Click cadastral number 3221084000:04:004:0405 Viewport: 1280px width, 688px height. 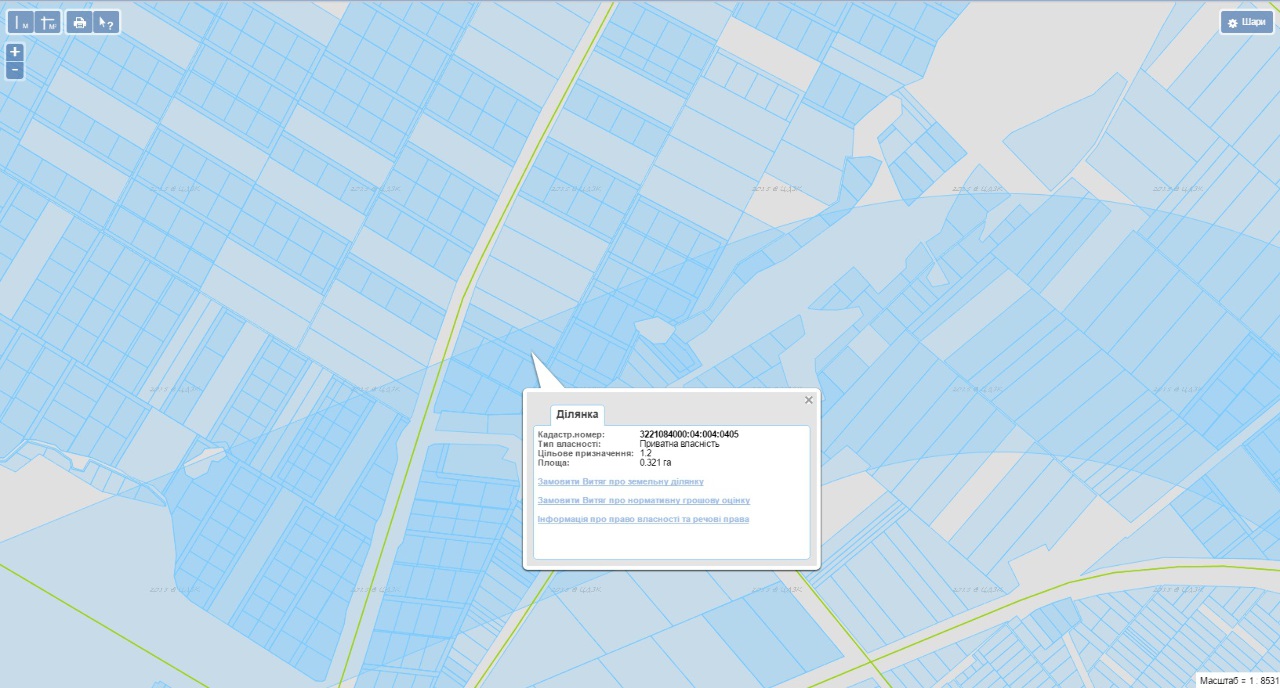tap(689, 434)
